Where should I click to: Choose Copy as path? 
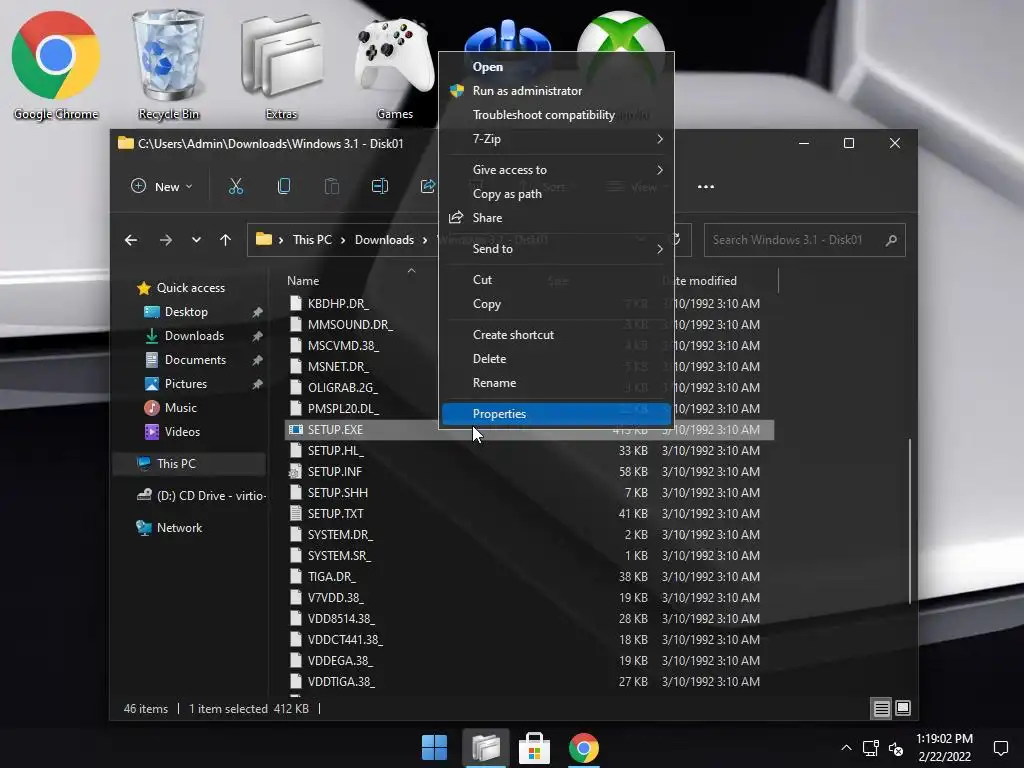[556, 194]
